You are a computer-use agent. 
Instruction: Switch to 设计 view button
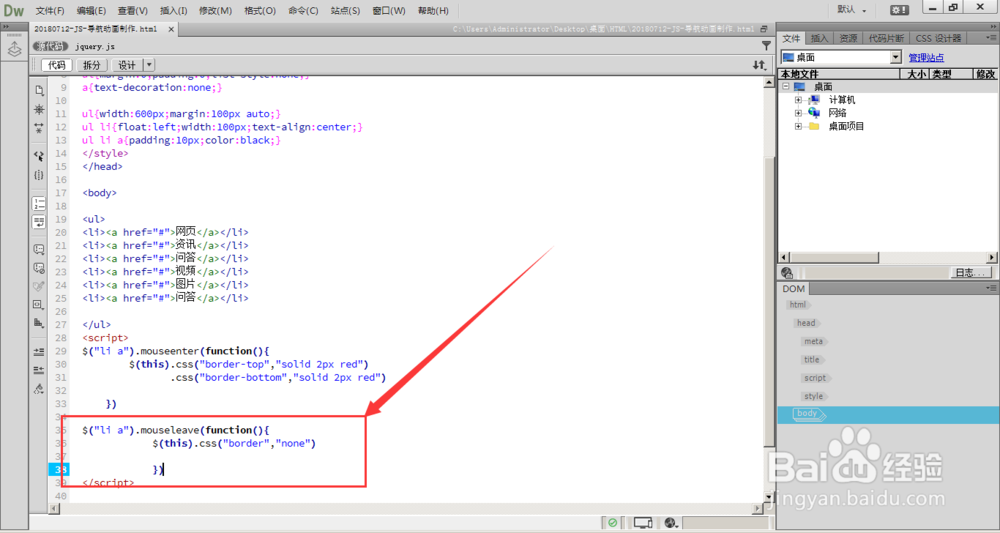(127, 65)
